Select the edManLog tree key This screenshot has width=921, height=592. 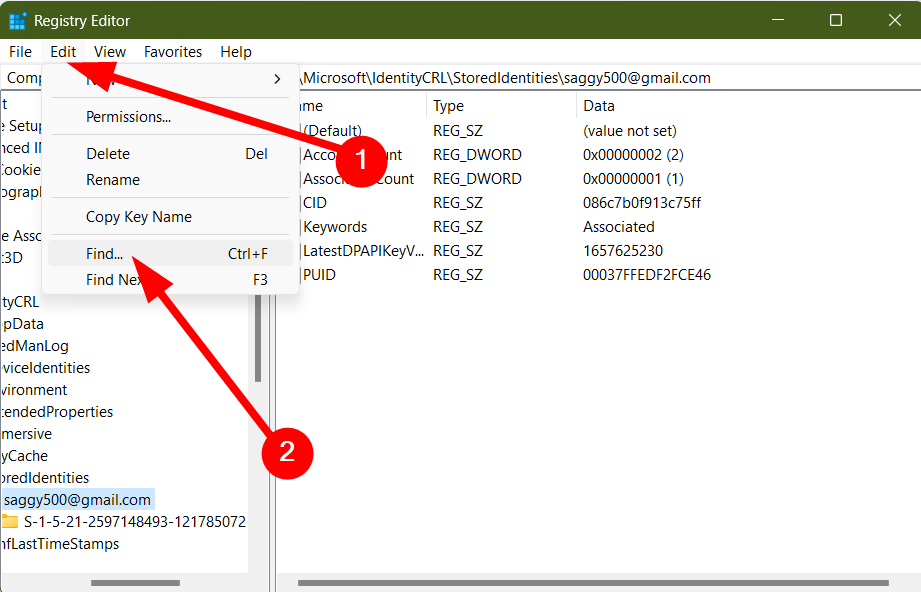click(x=35, y=346)
